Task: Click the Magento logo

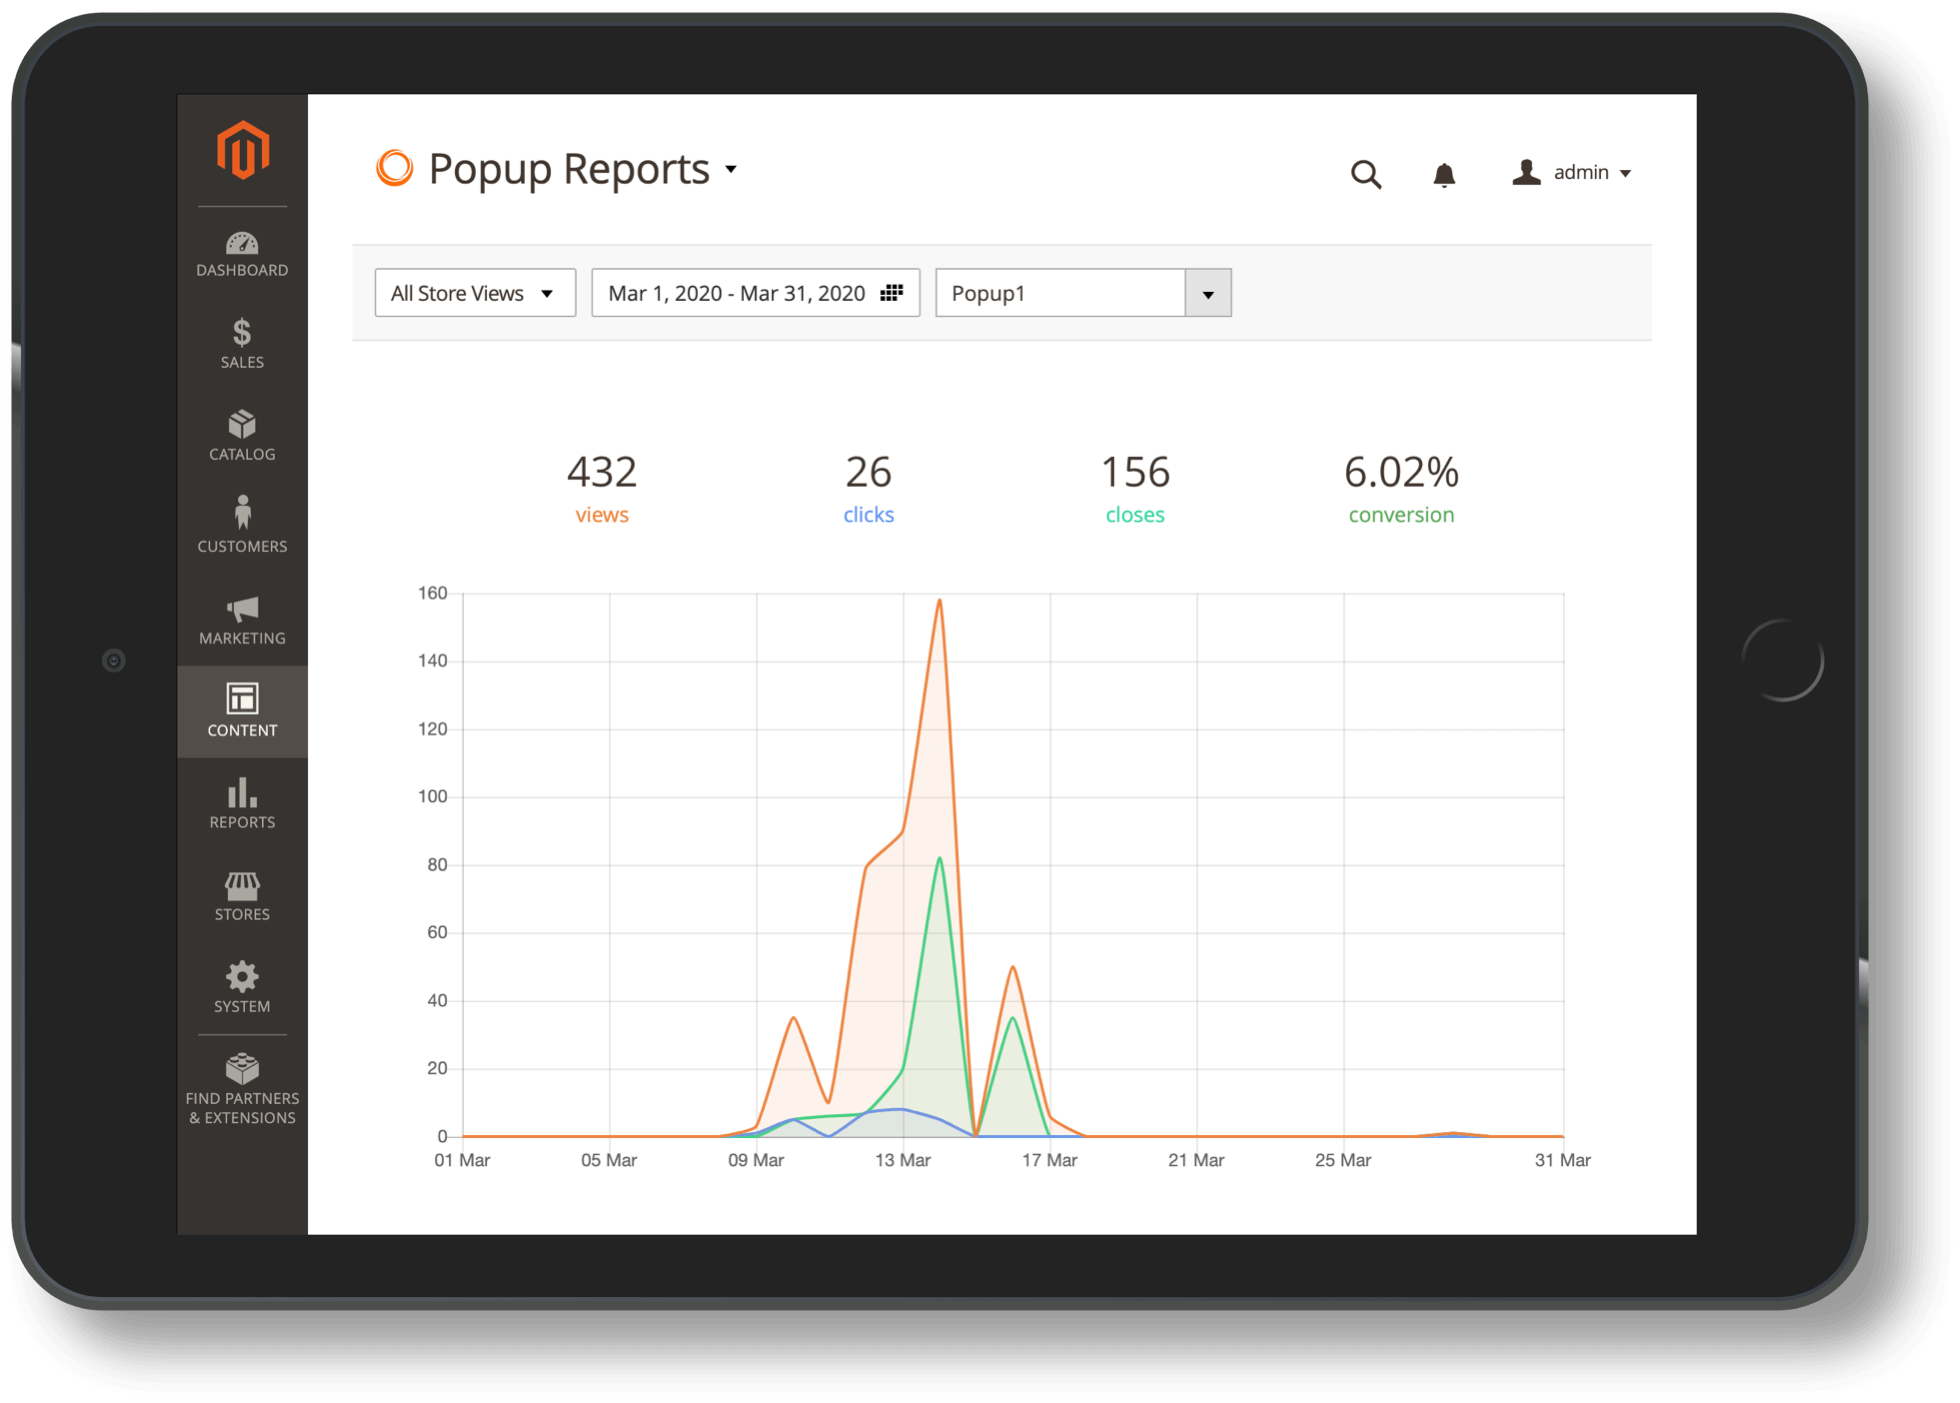Action: pos(242,150)
